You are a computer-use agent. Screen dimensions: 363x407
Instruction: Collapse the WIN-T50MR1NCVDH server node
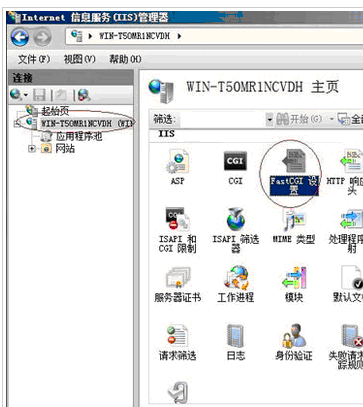point(17,123)
